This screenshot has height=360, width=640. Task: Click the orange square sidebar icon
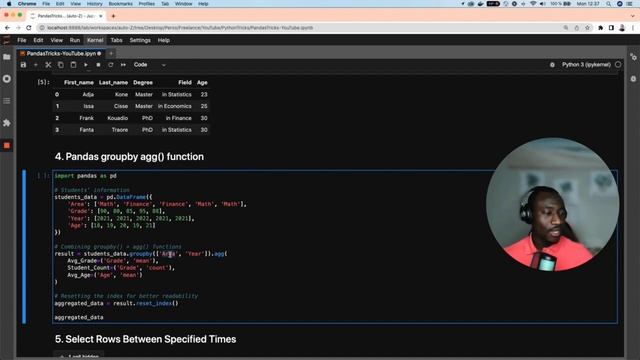pos(7,145)
